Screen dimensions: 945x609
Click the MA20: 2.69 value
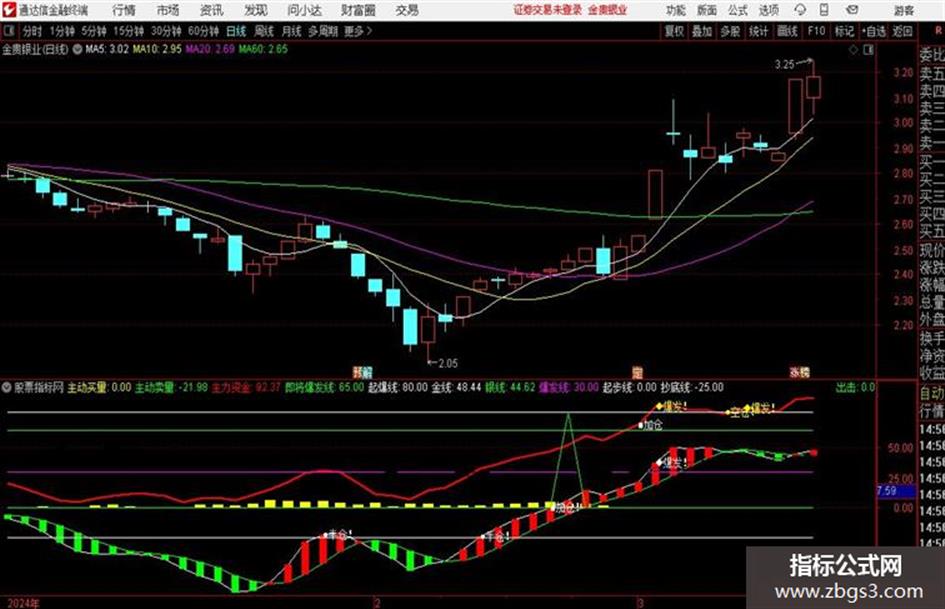click(210, 49)
